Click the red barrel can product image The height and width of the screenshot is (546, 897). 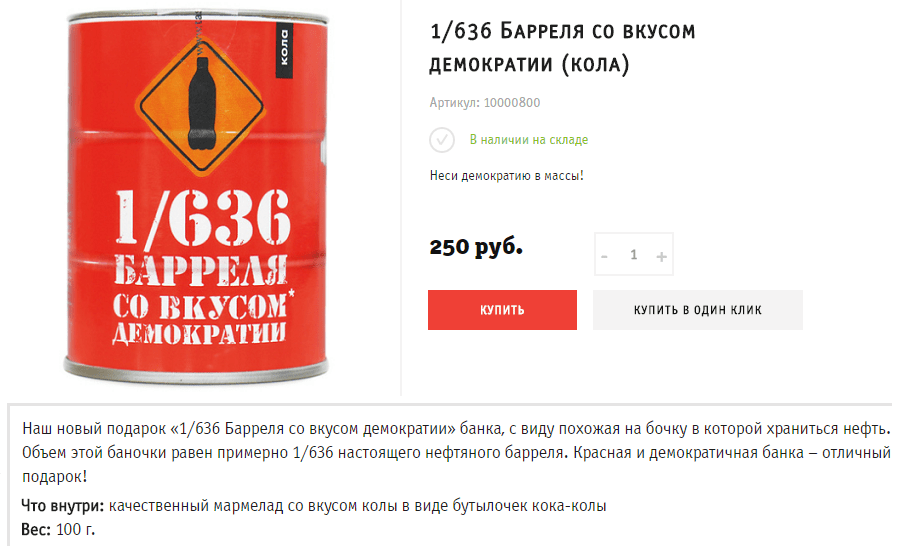pyautogui.click(x=197, y=196)
